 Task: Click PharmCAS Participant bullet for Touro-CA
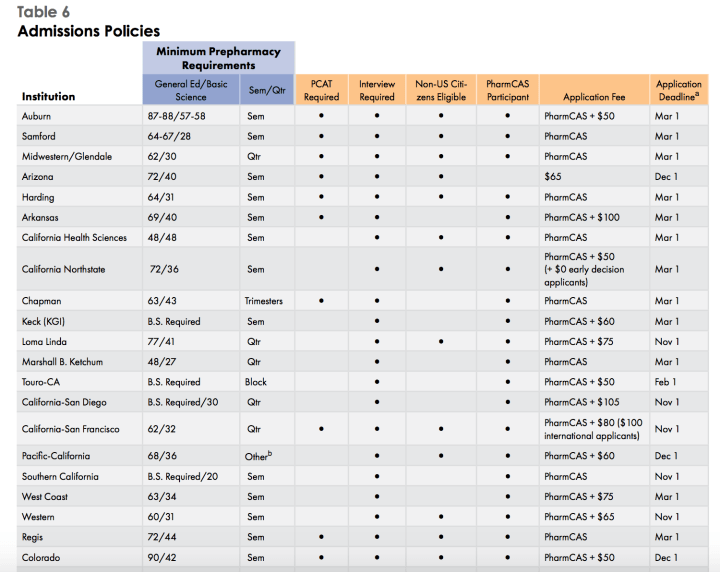pos(508,382)
